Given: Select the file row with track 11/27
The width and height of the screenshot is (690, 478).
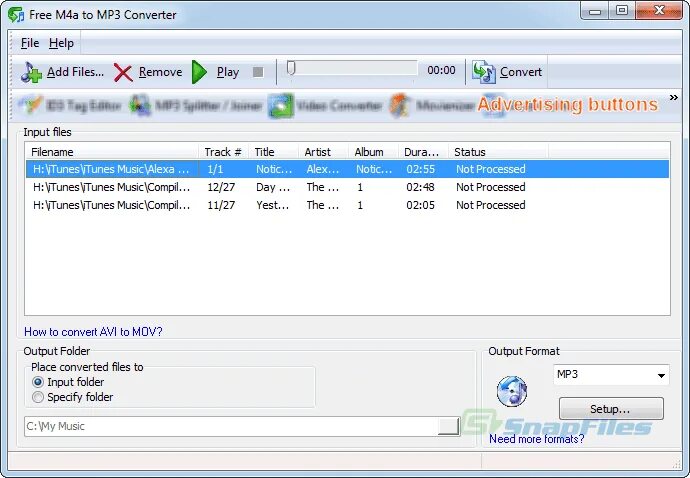Looking at the screenshot, I should click(347, 206).
